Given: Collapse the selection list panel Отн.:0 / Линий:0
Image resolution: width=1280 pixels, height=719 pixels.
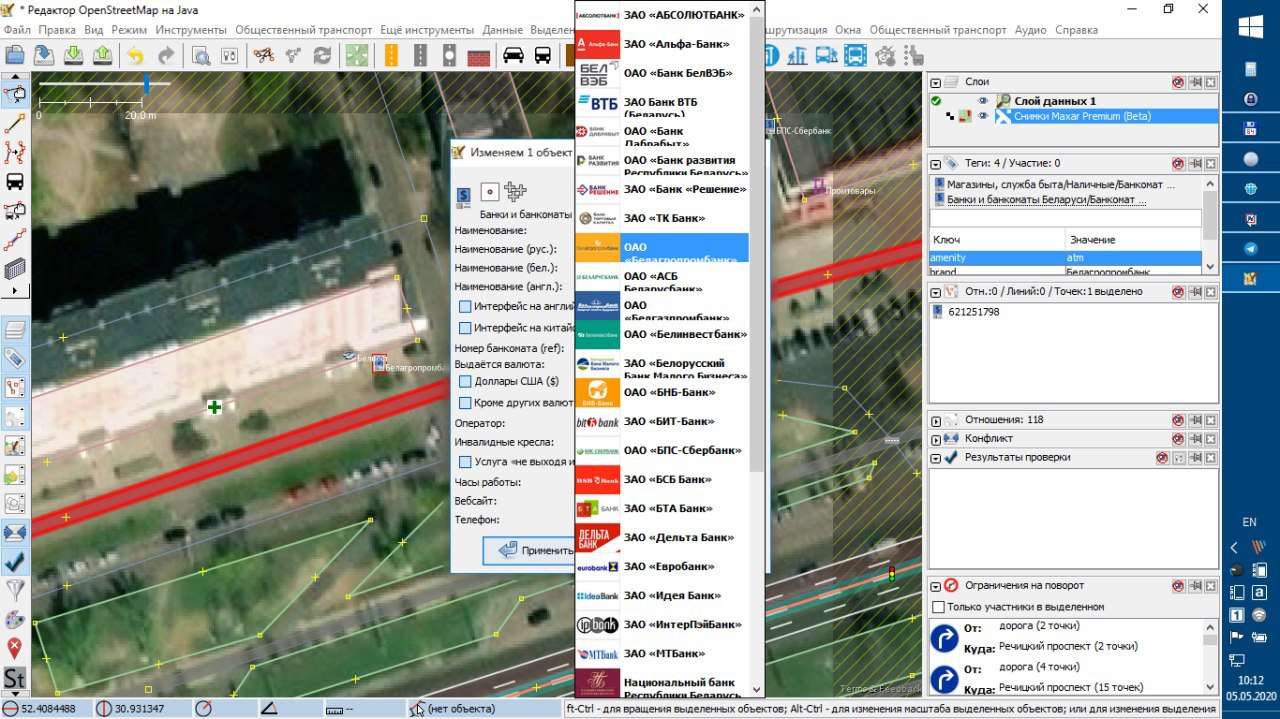Looking at the screenshot, I should [x=936, y=292].
